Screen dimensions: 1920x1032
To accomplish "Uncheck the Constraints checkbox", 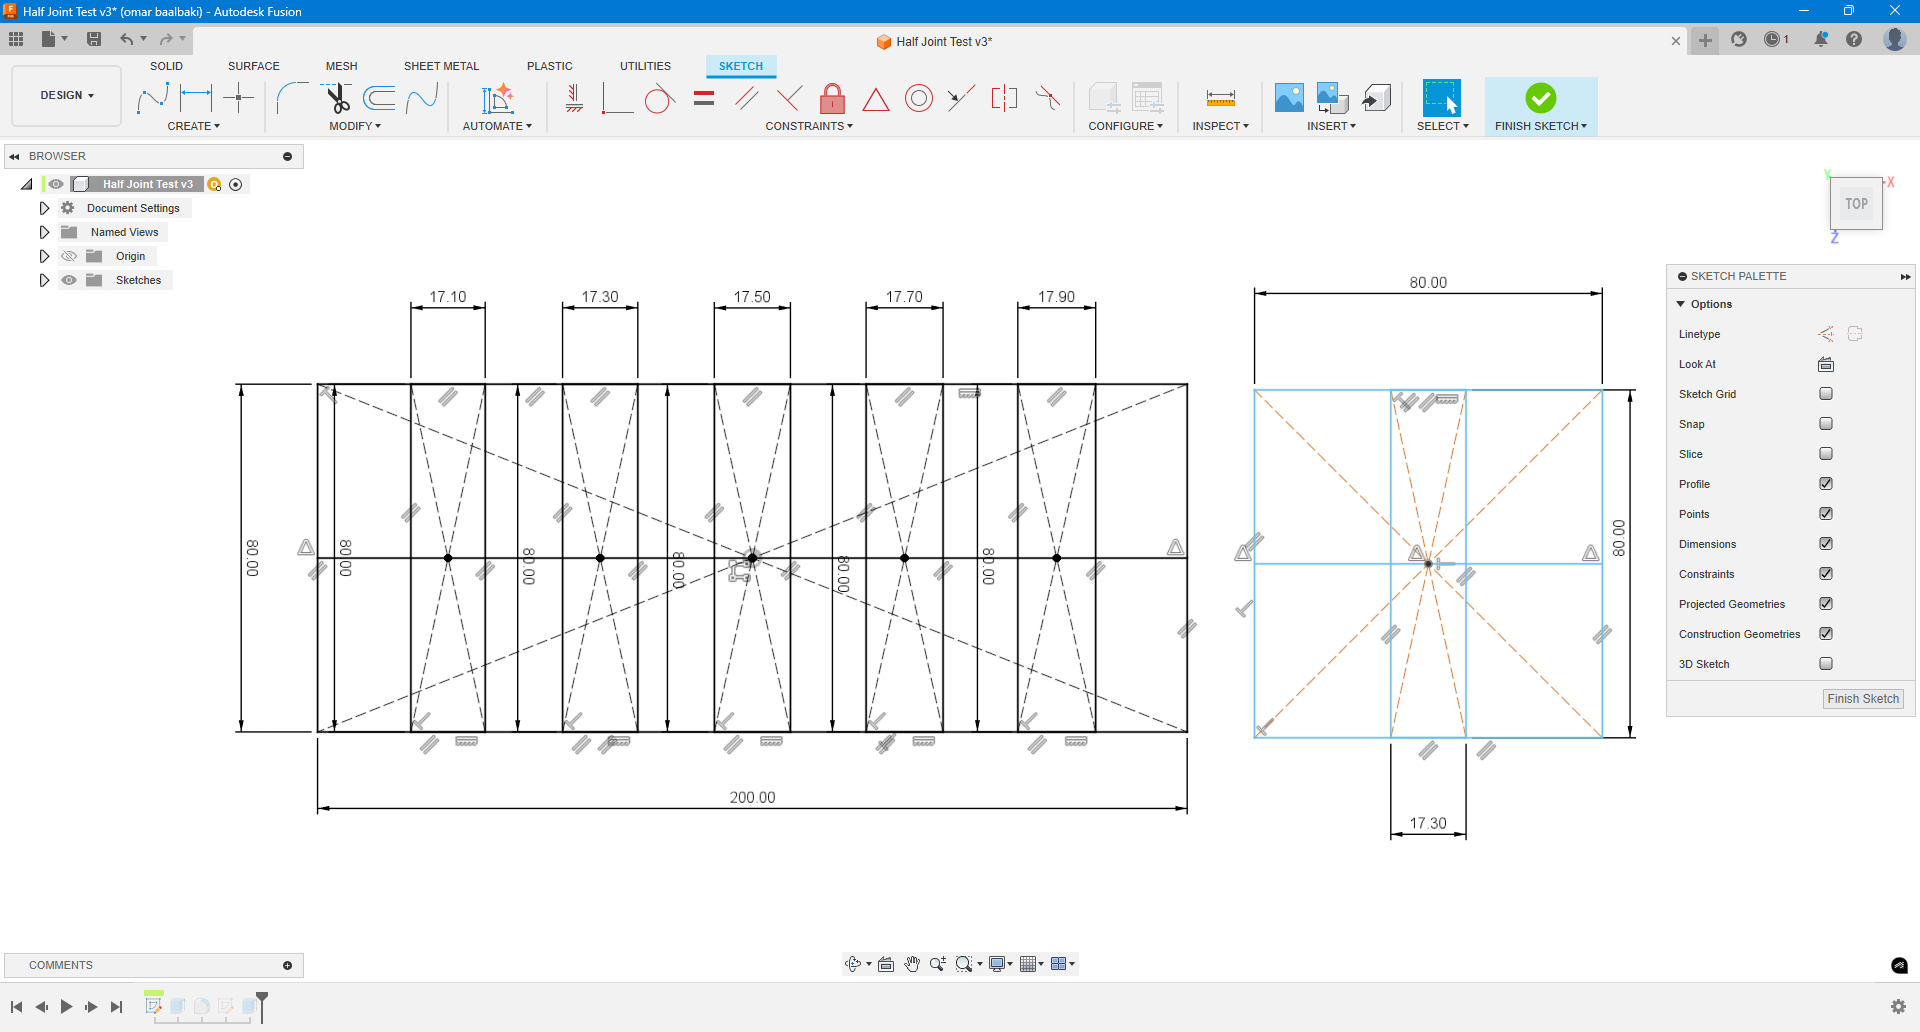I will click(1826, 574).
